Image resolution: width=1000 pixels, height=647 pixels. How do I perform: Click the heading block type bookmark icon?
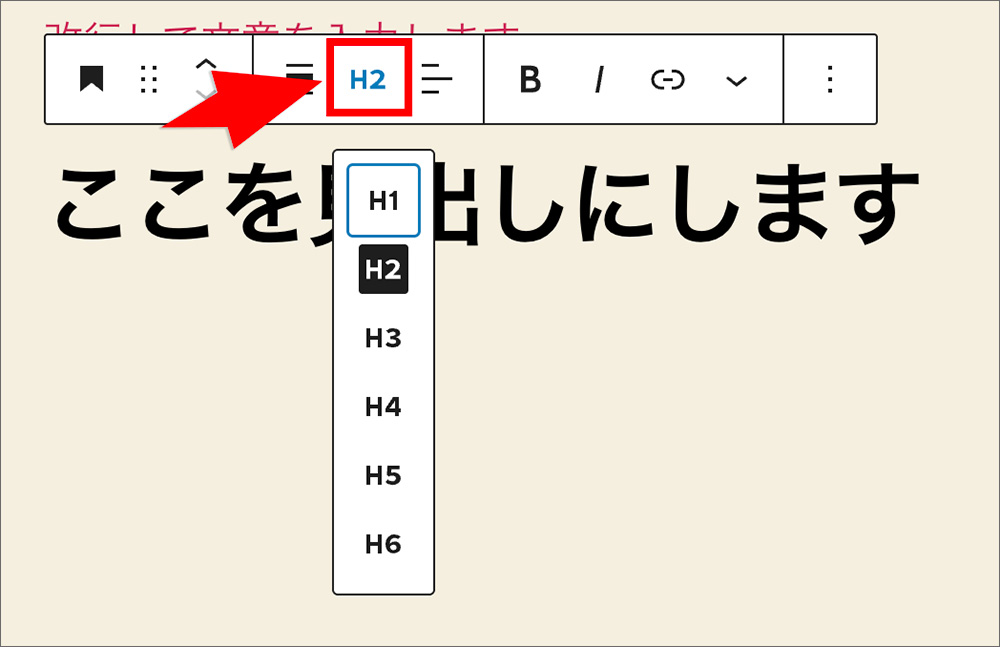click(92, 79)
